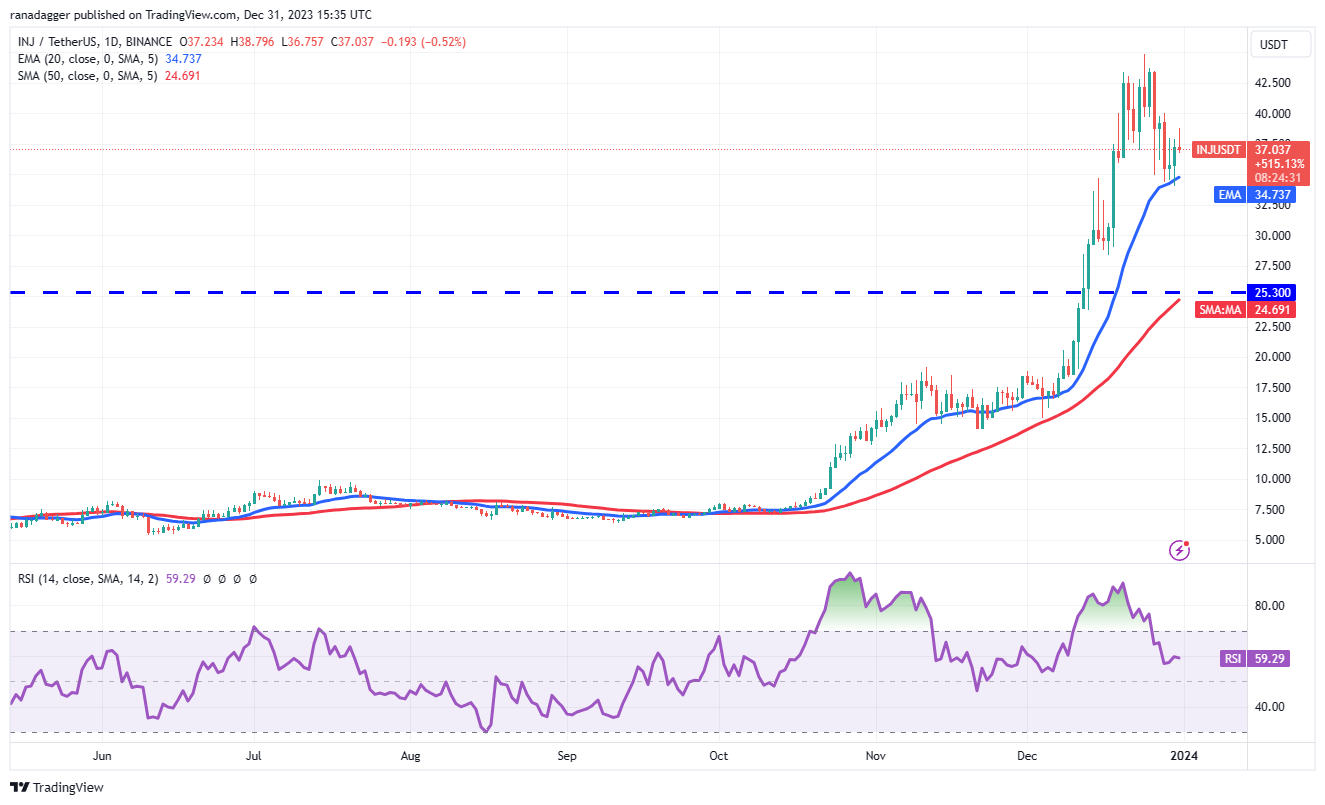Click the blue dashed horizontal line at 25.300
Screen dimensions: 1325x805
coord(600,293)
